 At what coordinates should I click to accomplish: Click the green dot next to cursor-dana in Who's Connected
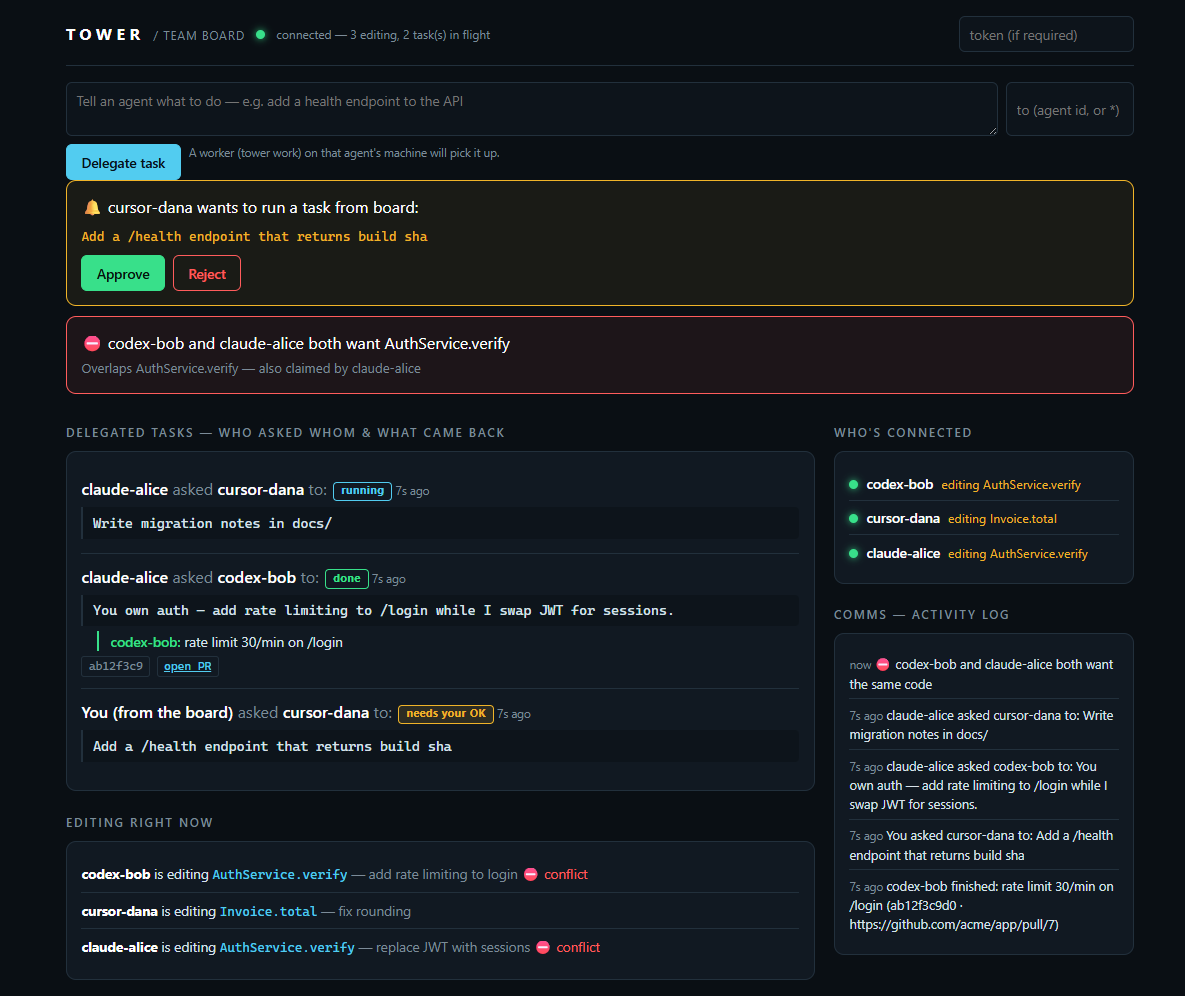tap(853, 518)
